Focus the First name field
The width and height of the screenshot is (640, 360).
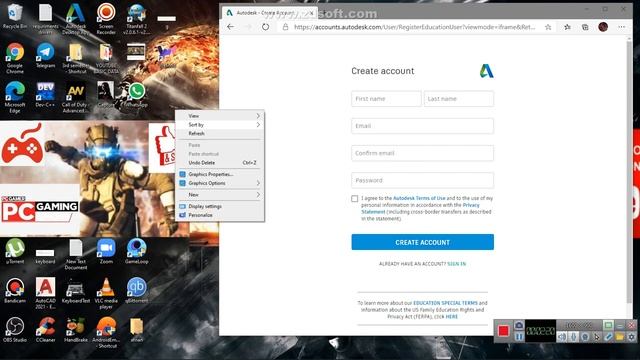coord(386,99)
